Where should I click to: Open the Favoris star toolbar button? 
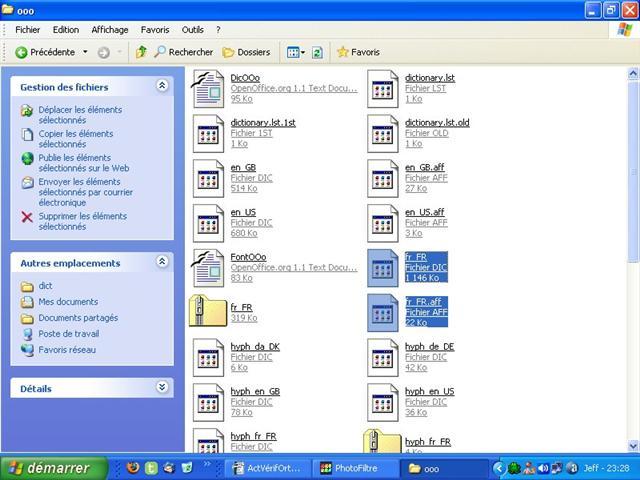click(358, 52)
